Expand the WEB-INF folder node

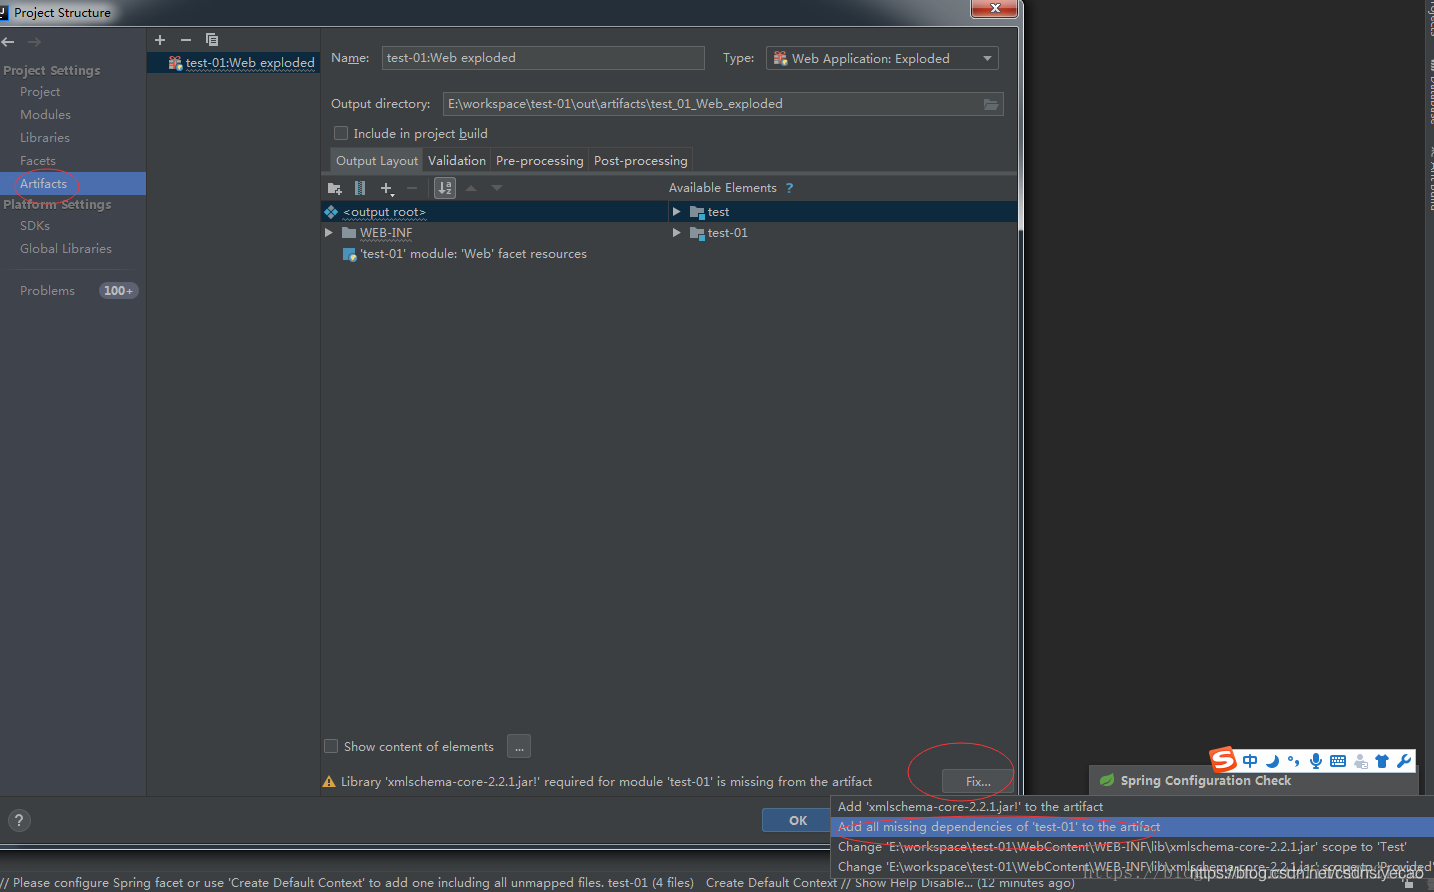pos(329,233)
